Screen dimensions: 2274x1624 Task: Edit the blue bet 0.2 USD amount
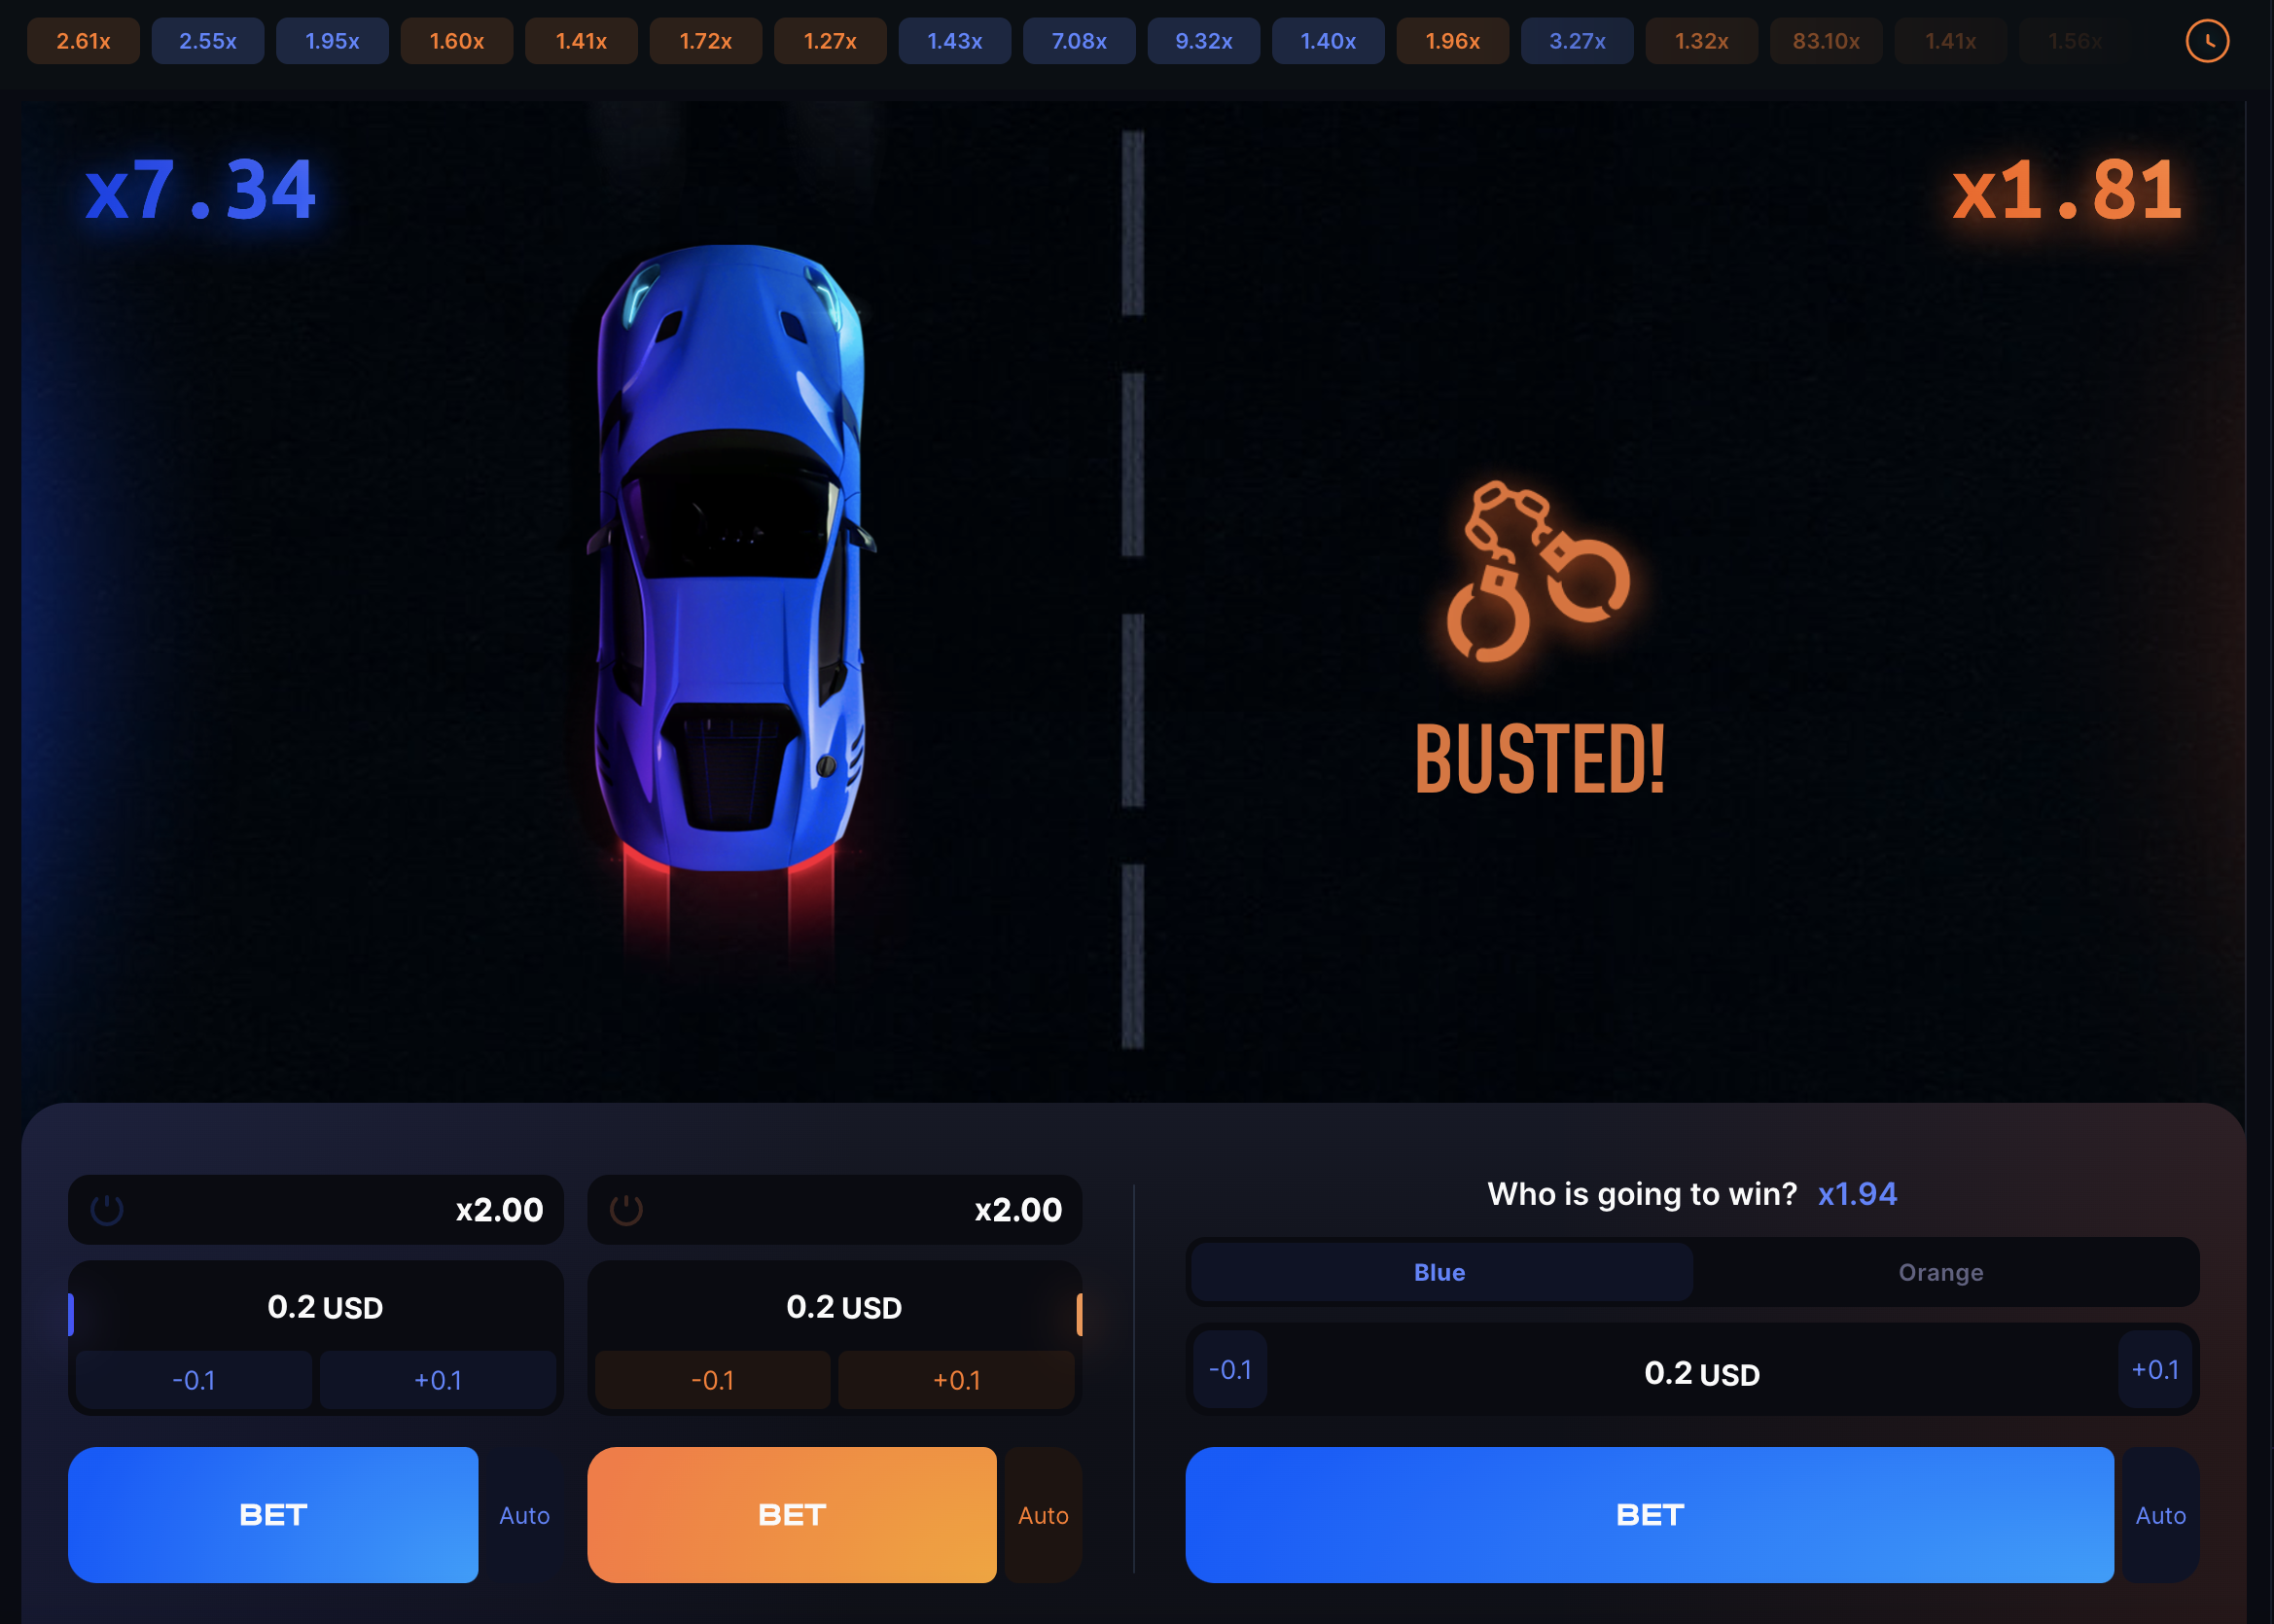(x=325, y=1307)
